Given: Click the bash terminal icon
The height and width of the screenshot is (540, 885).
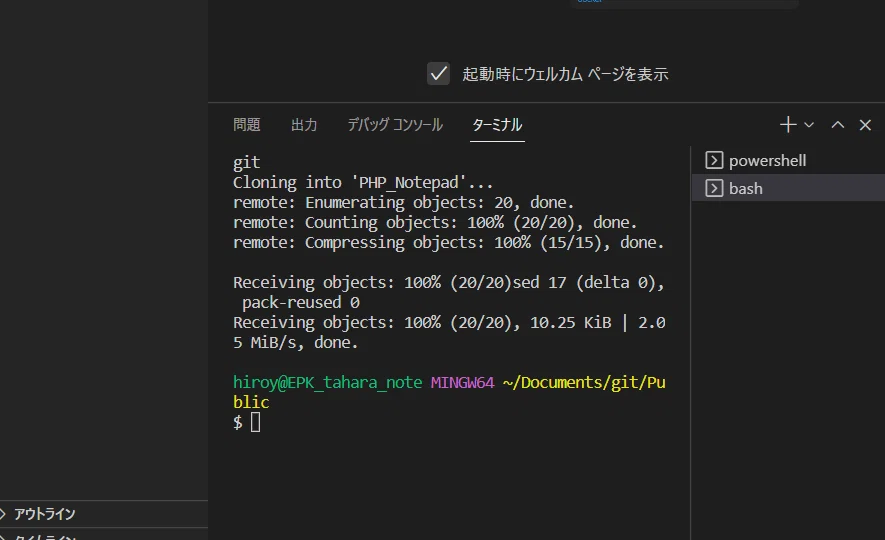Looking at the screenshot, I should tap(714, 188).
